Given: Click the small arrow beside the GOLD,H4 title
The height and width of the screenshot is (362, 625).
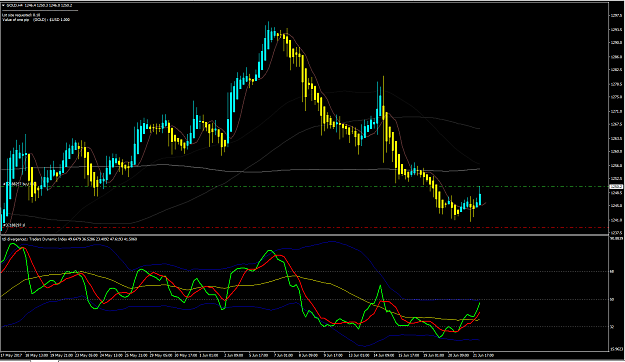Looking at the screenshot, I should tap(4, 6).
